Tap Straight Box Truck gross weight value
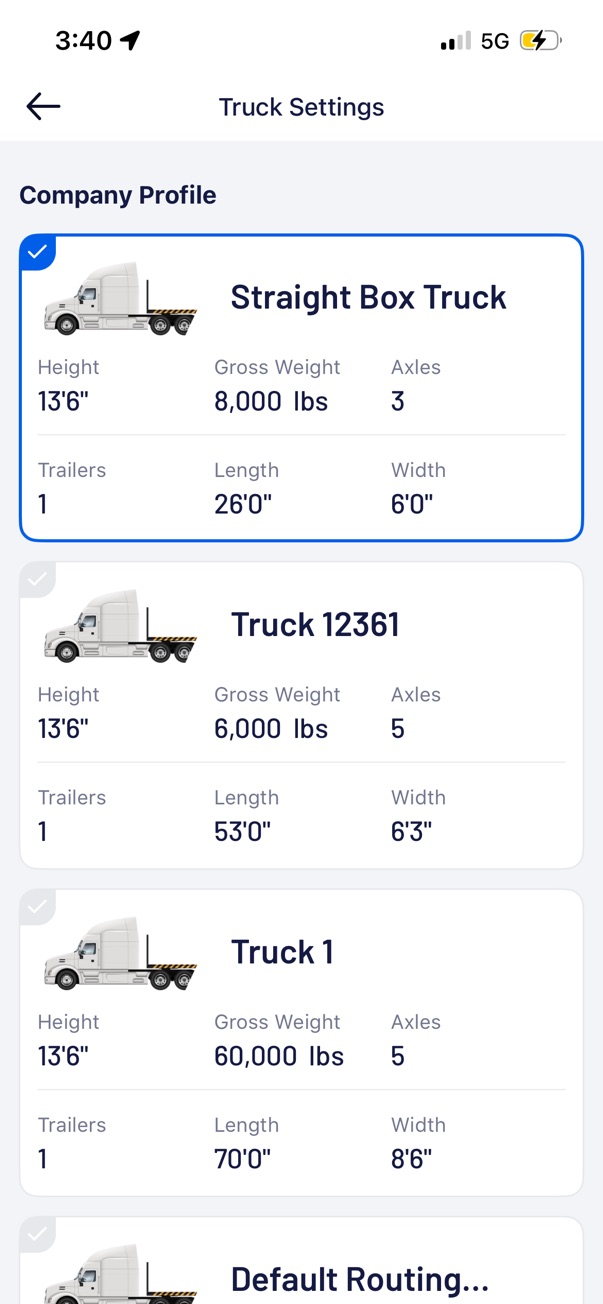This screenshot has width=603, height=1304. pos(271,402)
